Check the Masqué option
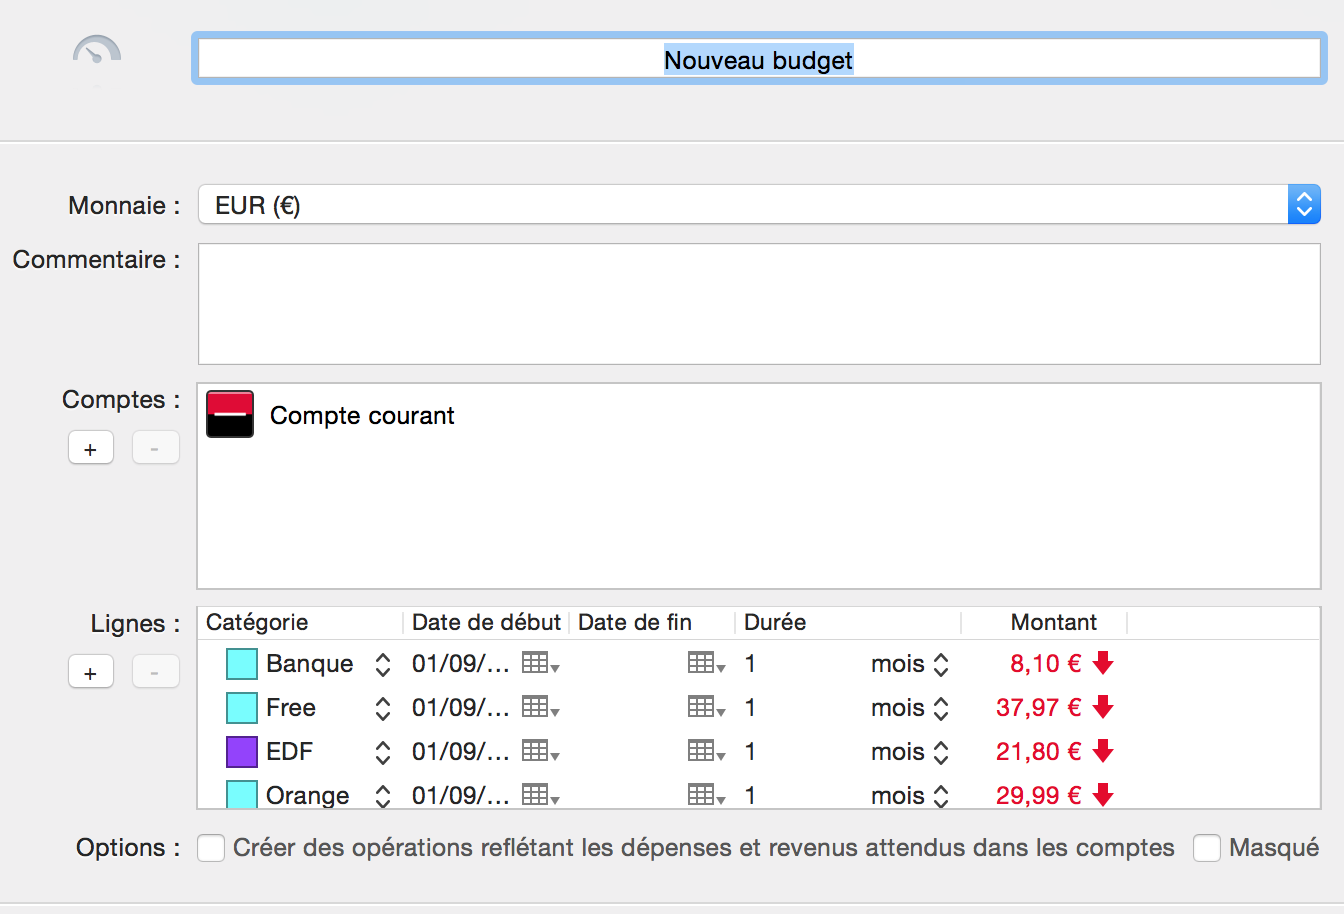The width and height of the screenshot is (1344, 914). coord(1207,848)
